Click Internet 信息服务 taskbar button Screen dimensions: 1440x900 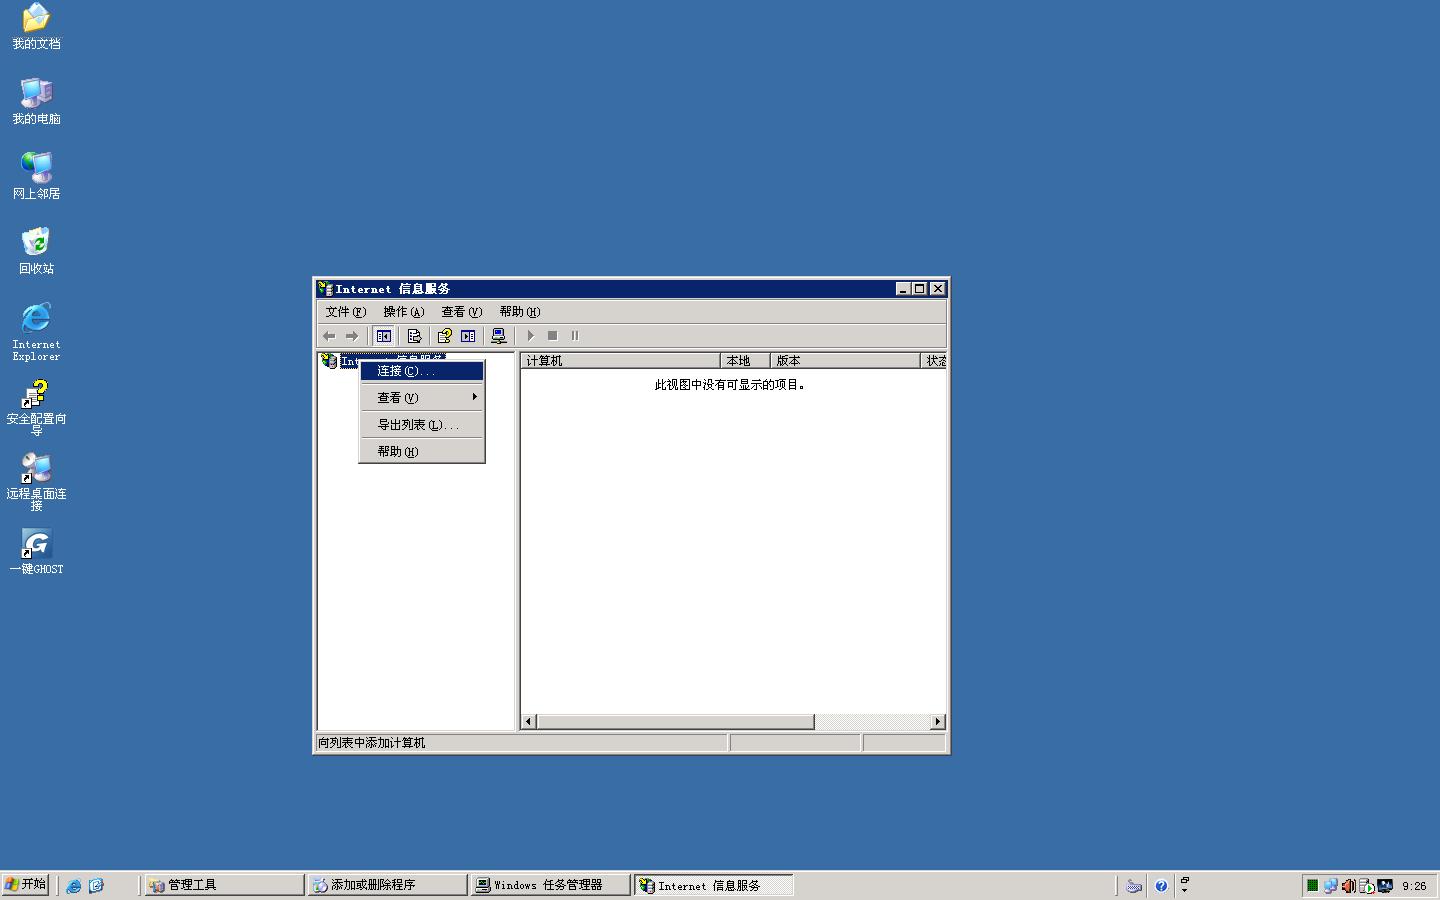pos(713,885)
